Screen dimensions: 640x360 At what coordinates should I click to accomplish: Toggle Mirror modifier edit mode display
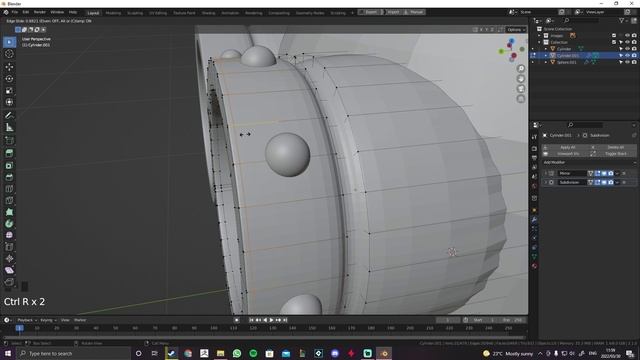(597, 173)
